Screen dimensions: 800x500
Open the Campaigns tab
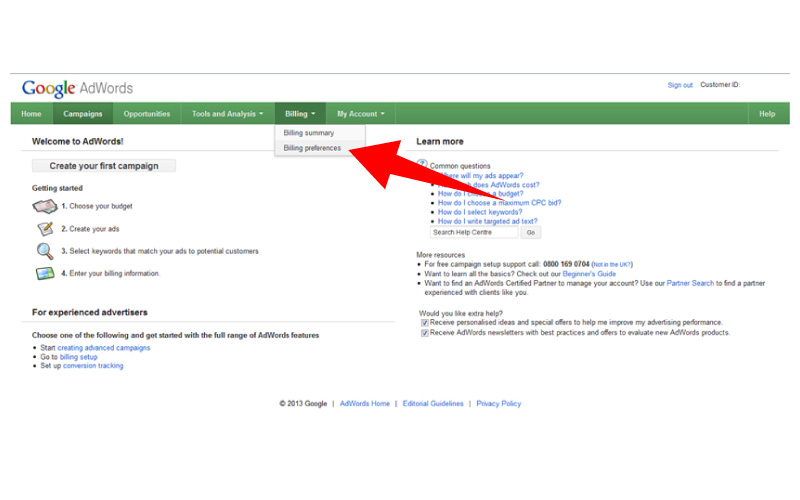pyautogui.click(x=83, y=114)
